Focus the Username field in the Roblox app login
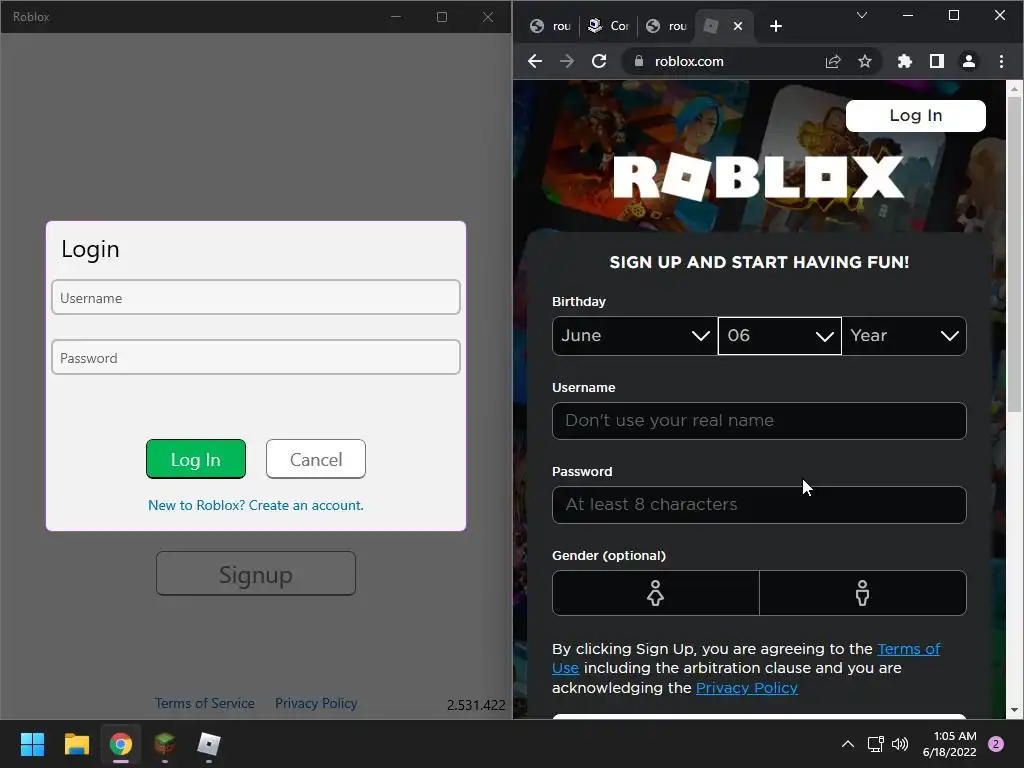The width and height of the screenshot is (1024, 768). coord(256,297)
